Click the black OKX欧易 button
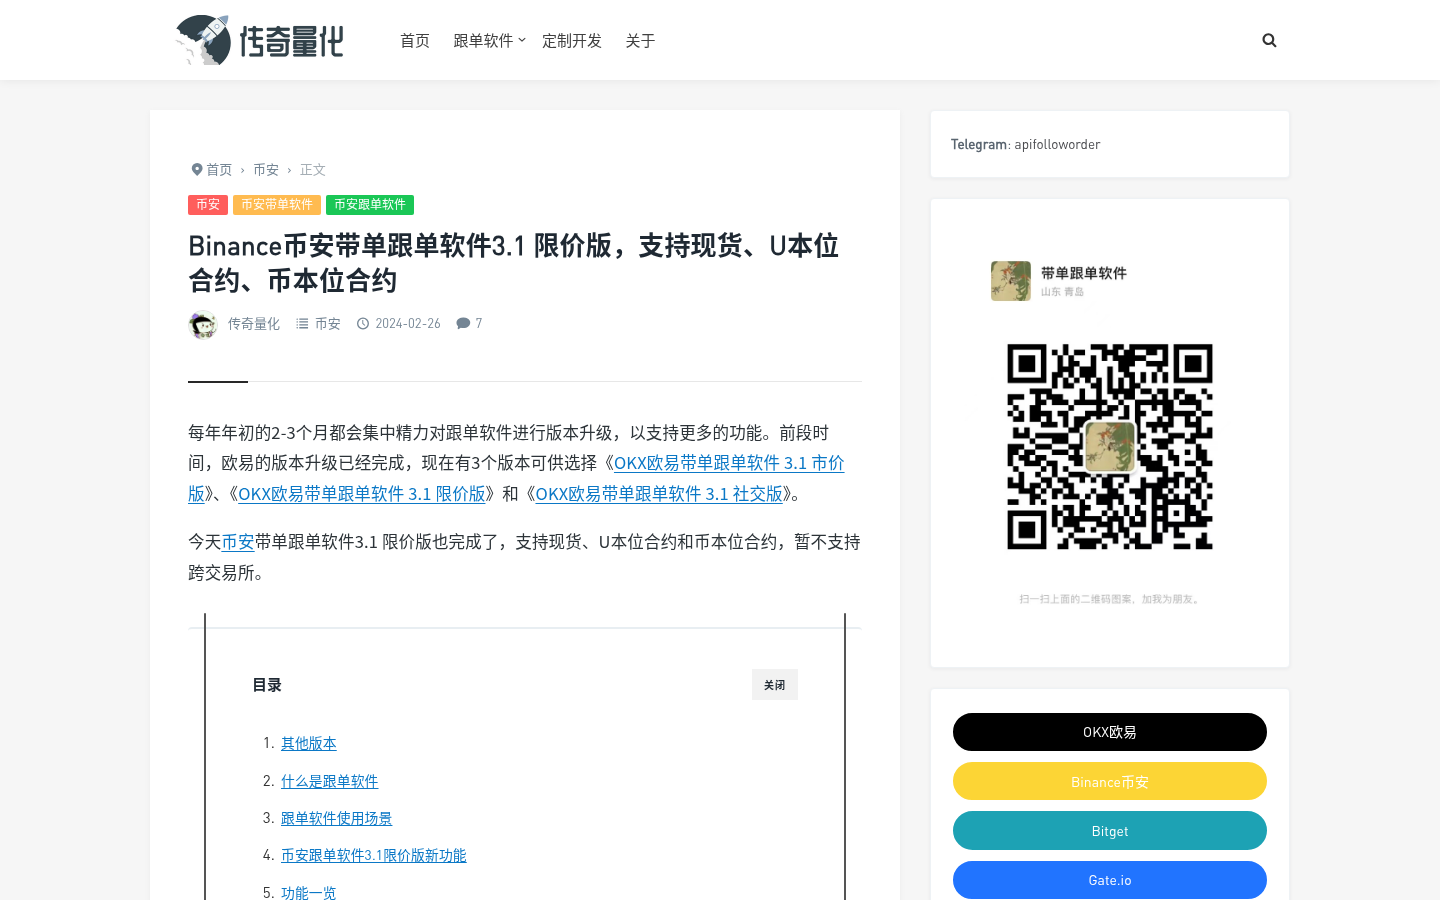 point(1110,732)
